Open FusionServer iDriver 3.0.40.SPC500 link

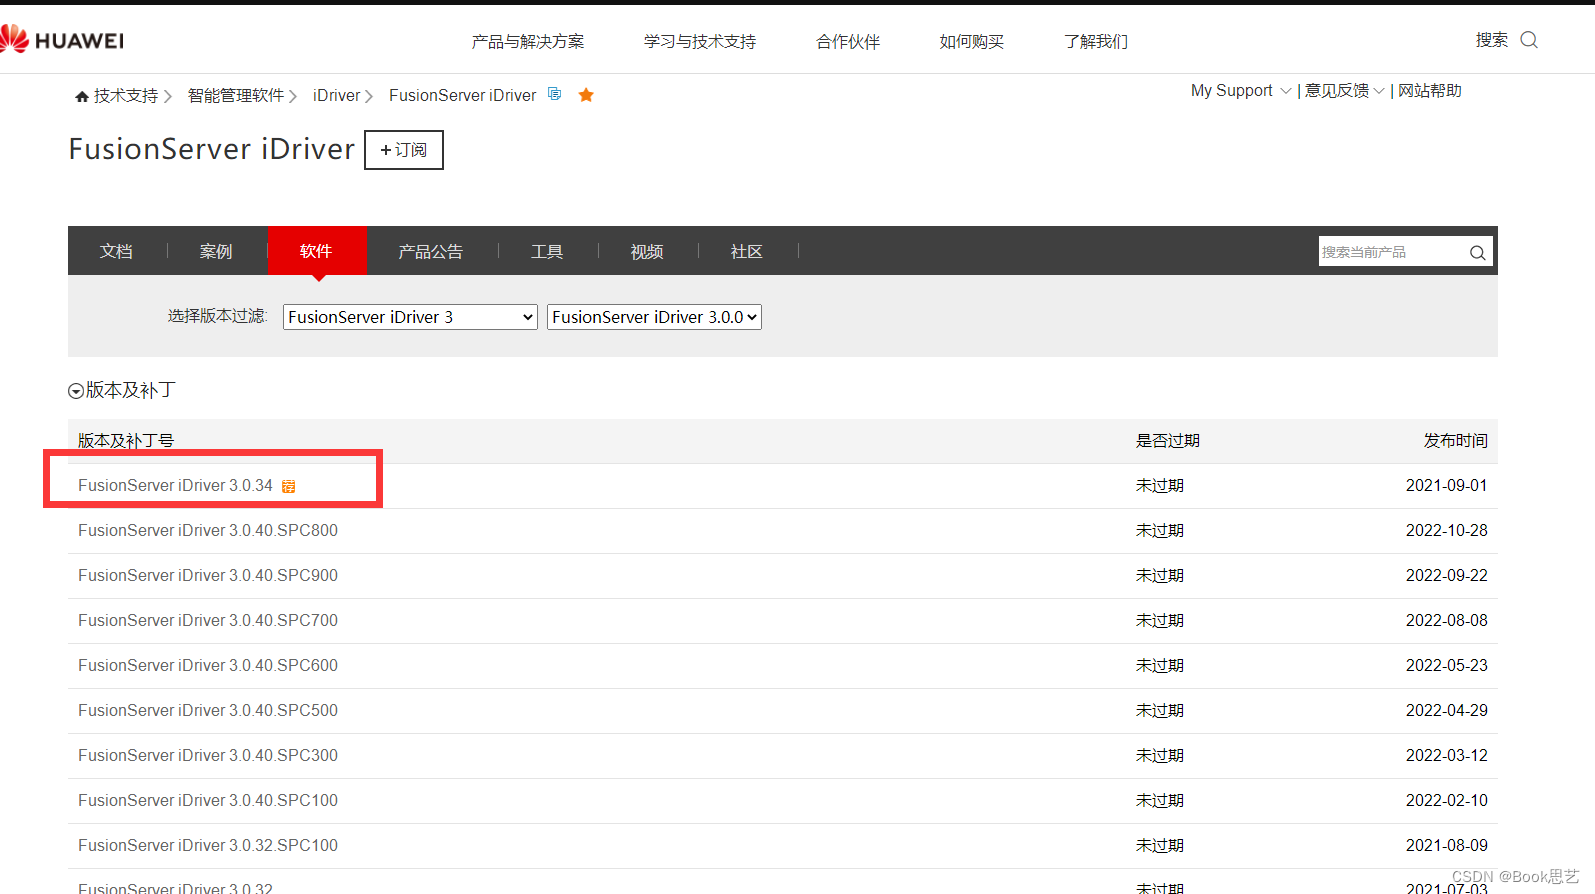pyautogui.click(x=208, y=711)
